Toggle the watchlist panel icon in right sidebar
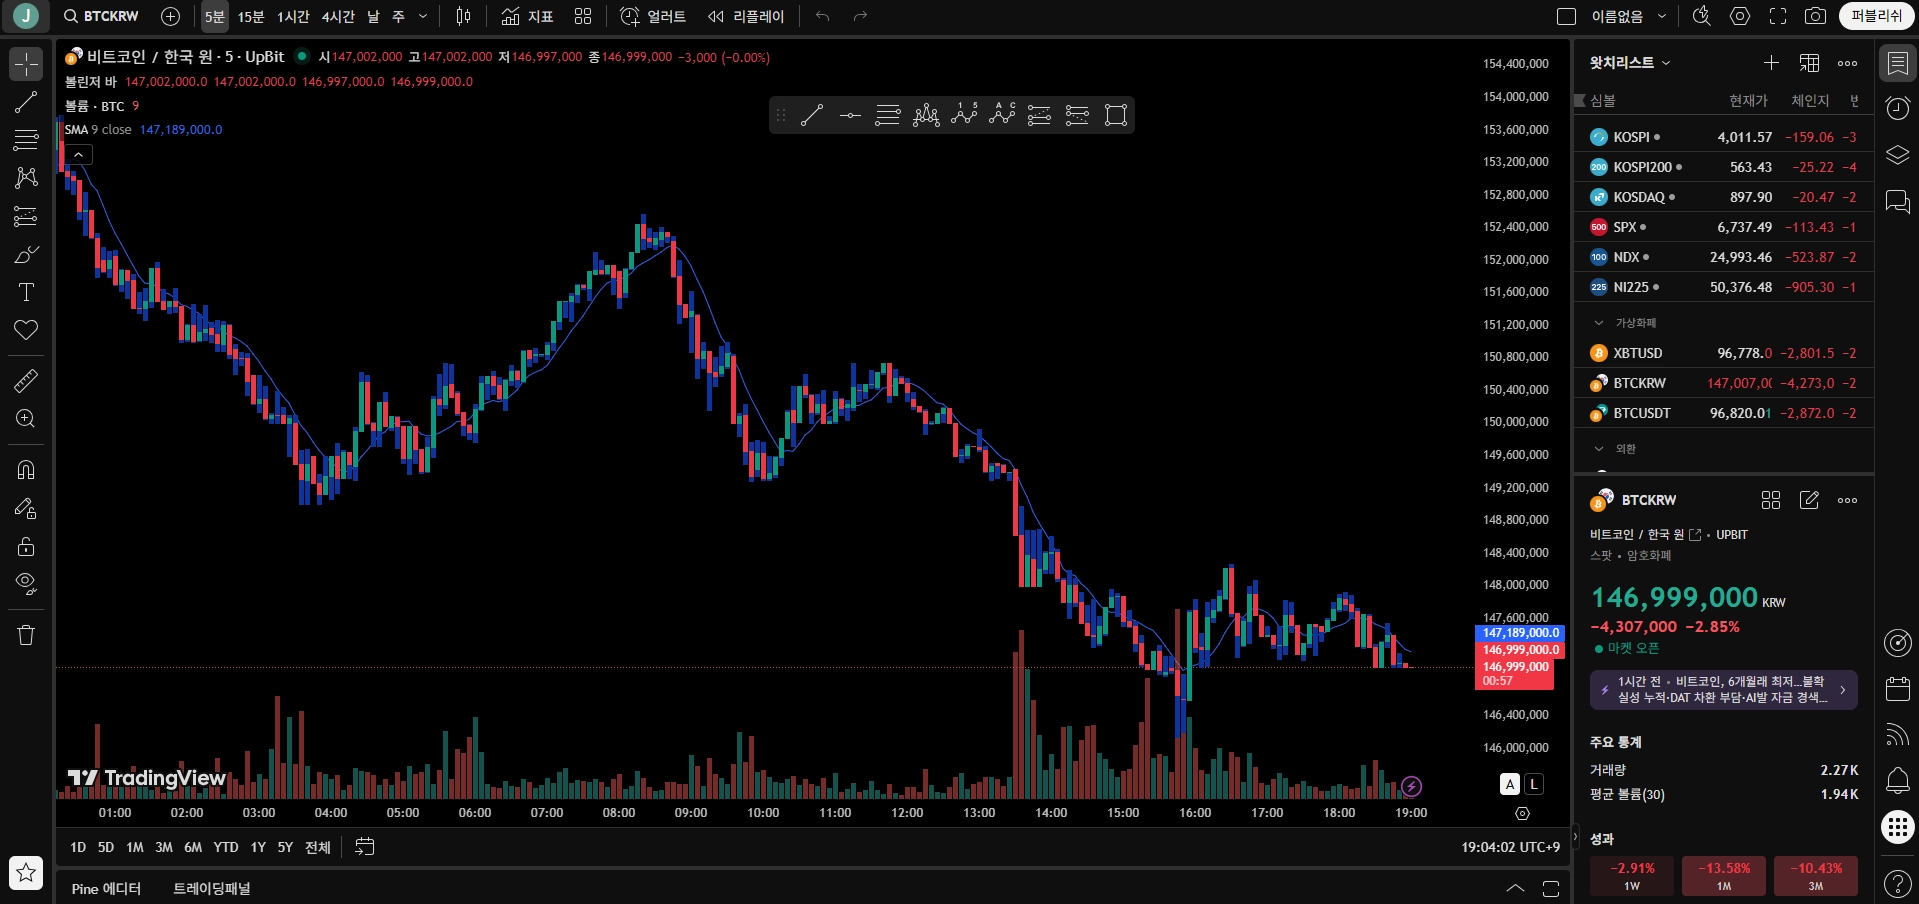Screen dimensions: 1919x904 [1897, 63]
